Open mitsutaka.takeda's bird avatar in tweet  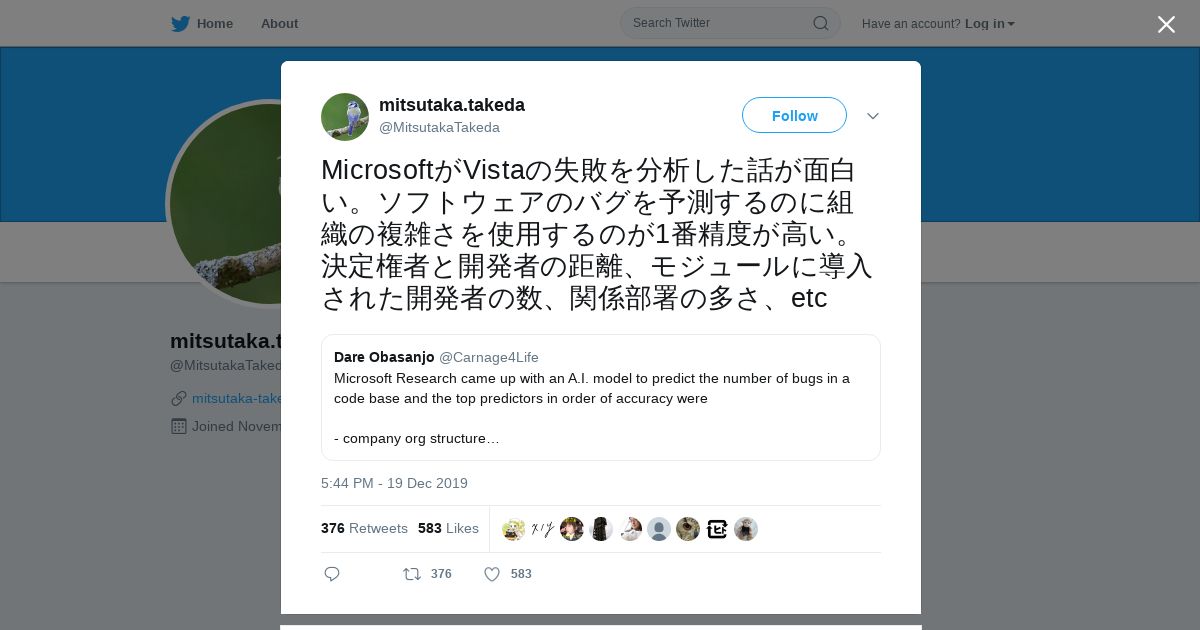click(345, 117)
